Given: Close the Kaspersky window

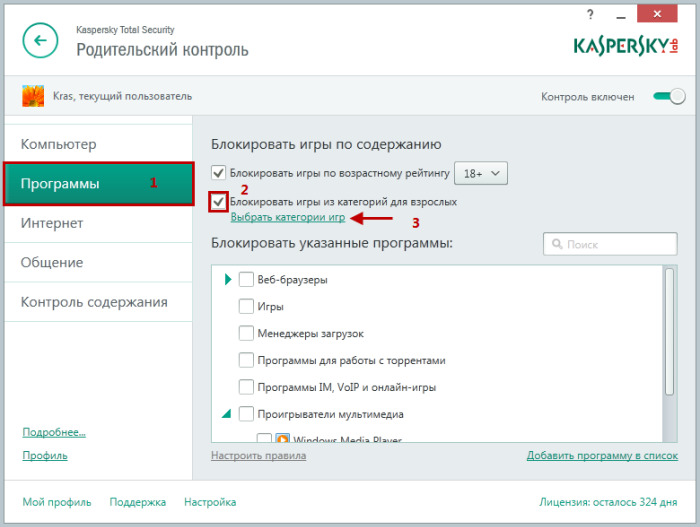Looking at the screenshot, I should click(657, 14).
